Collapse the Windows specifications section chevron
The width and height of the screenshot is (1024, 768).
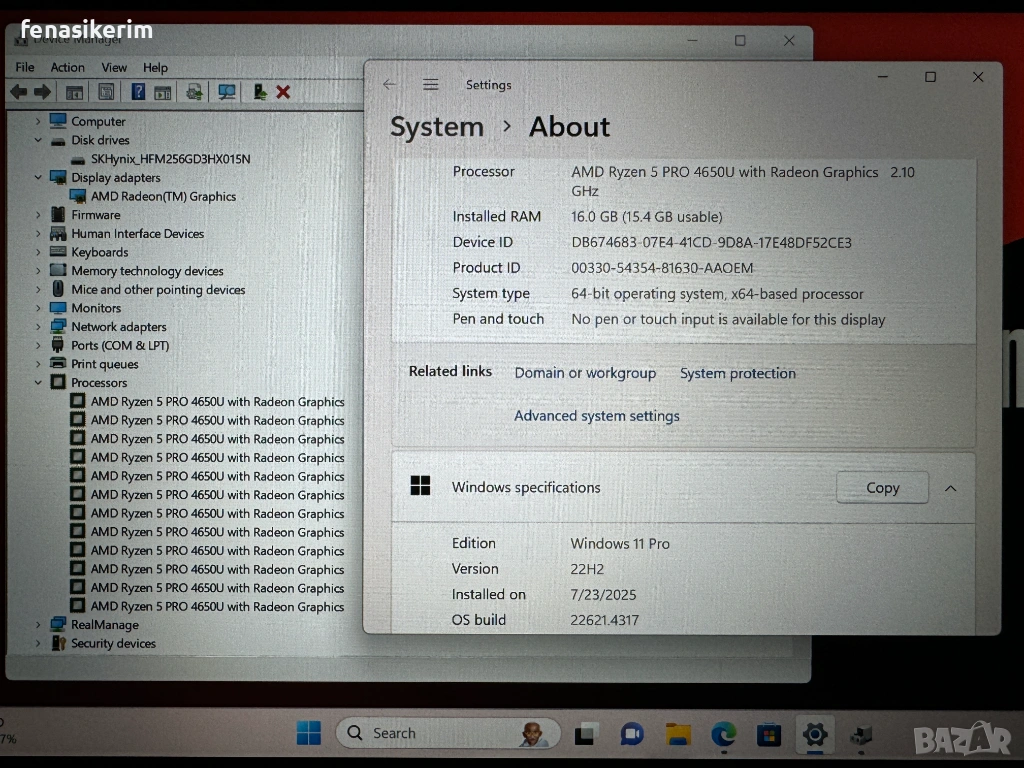pos(950,488)
